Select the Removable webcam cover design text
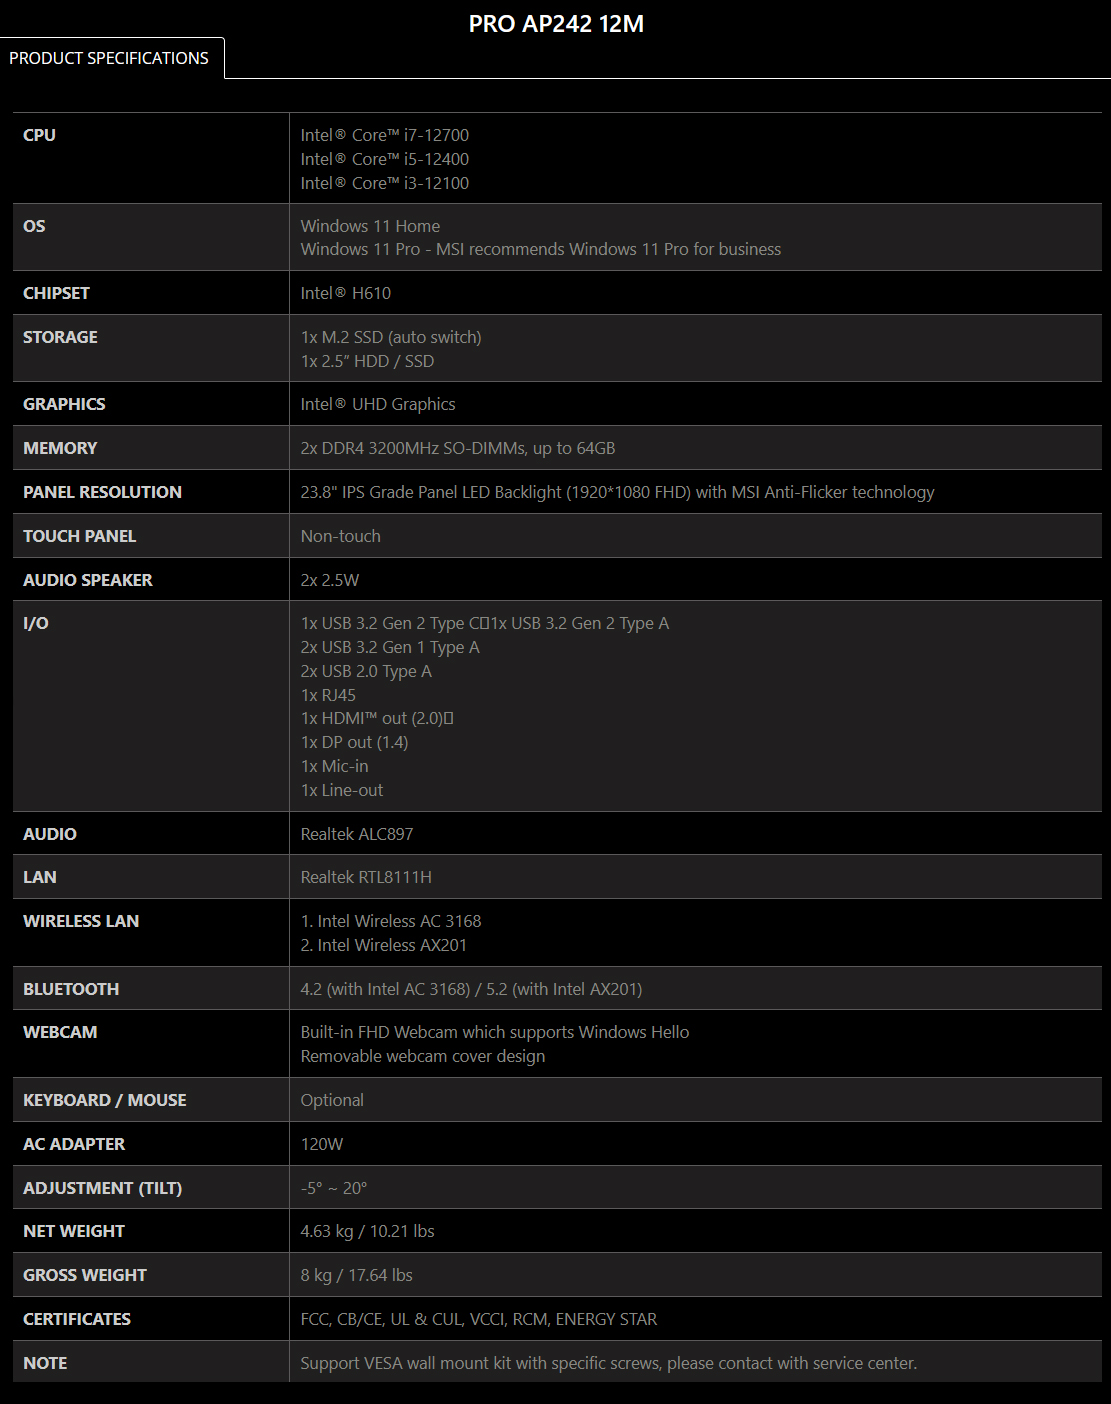Screen dimensions: 1111x1404 click(422, 1056)
